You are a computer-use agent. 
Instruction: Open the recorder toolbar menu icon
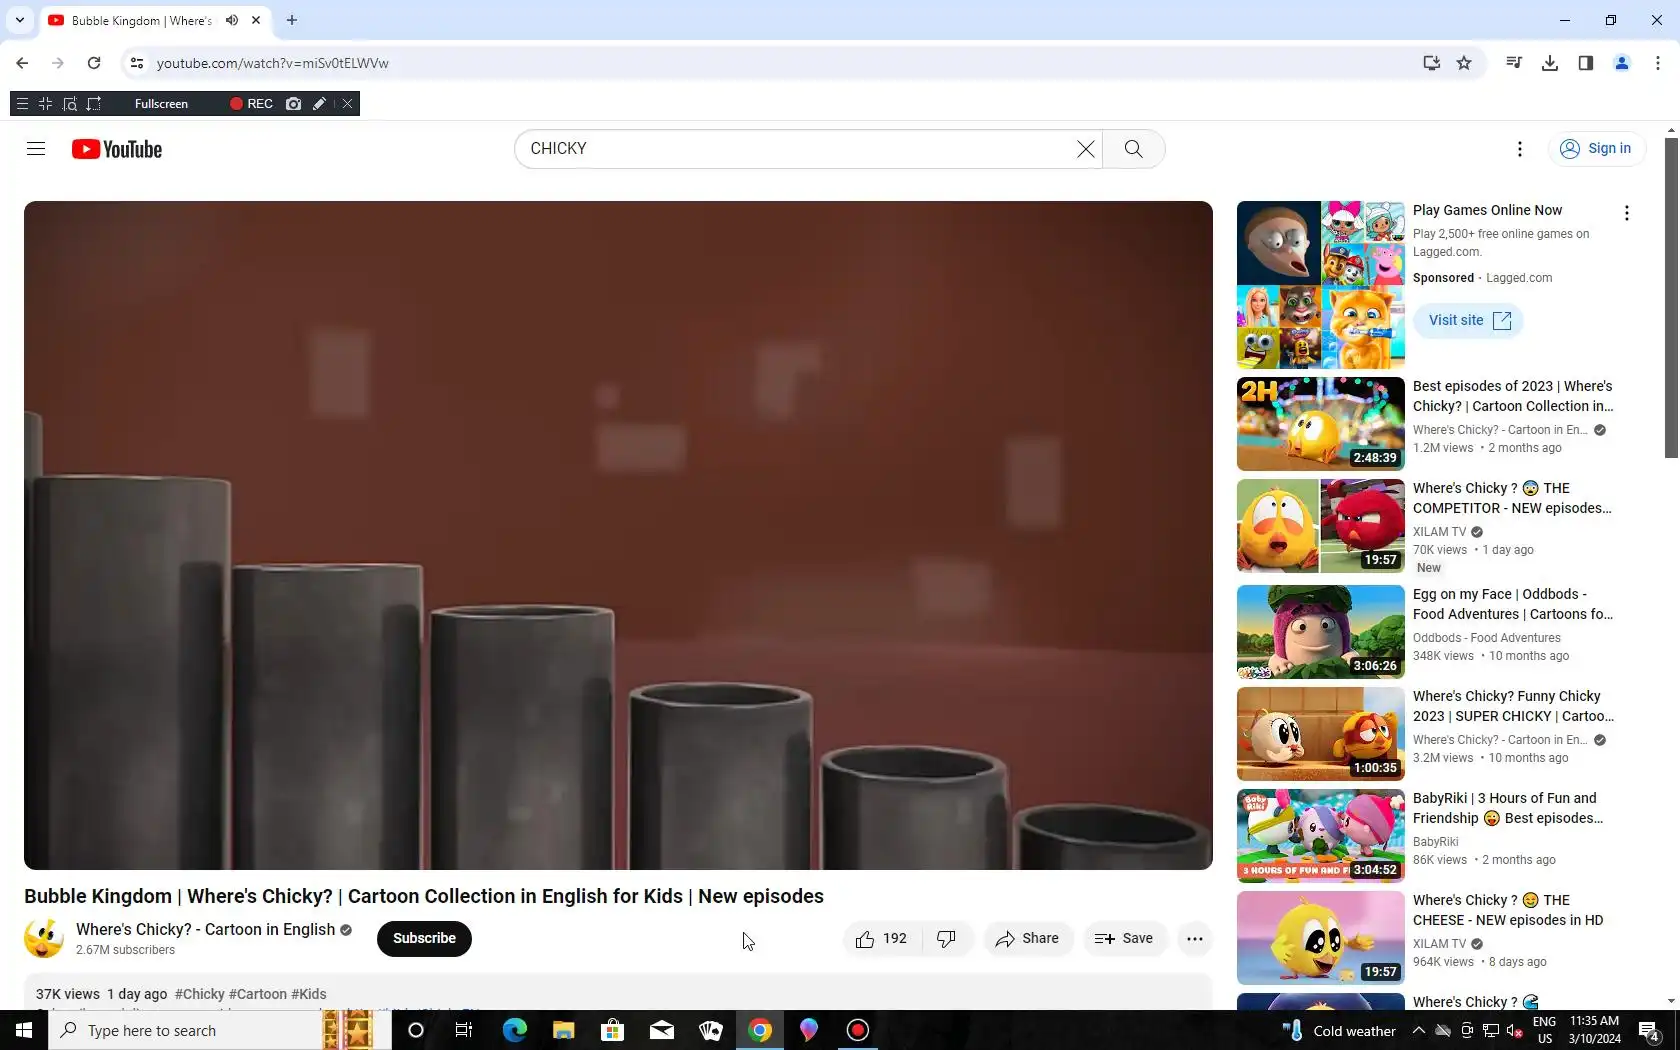[22, 104]
